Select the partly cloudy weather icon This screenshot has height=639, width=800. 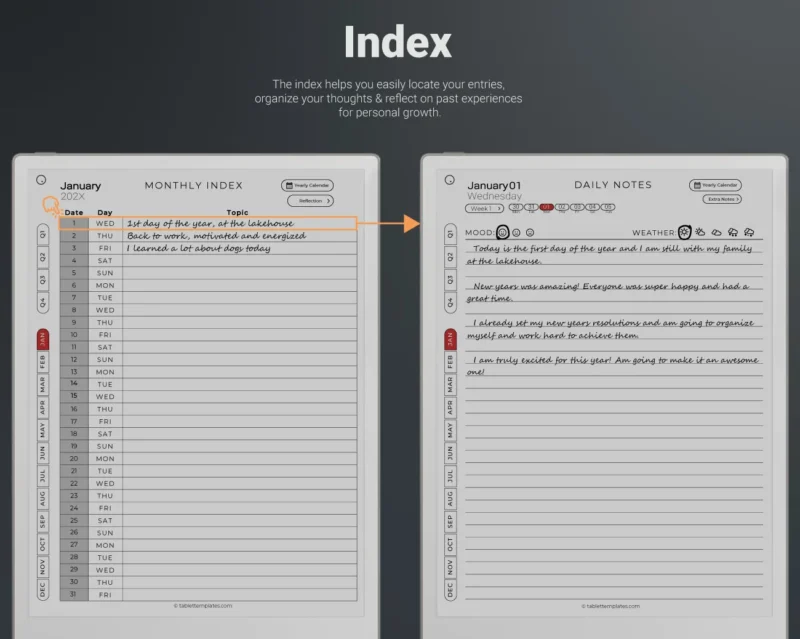click(700, 232)
